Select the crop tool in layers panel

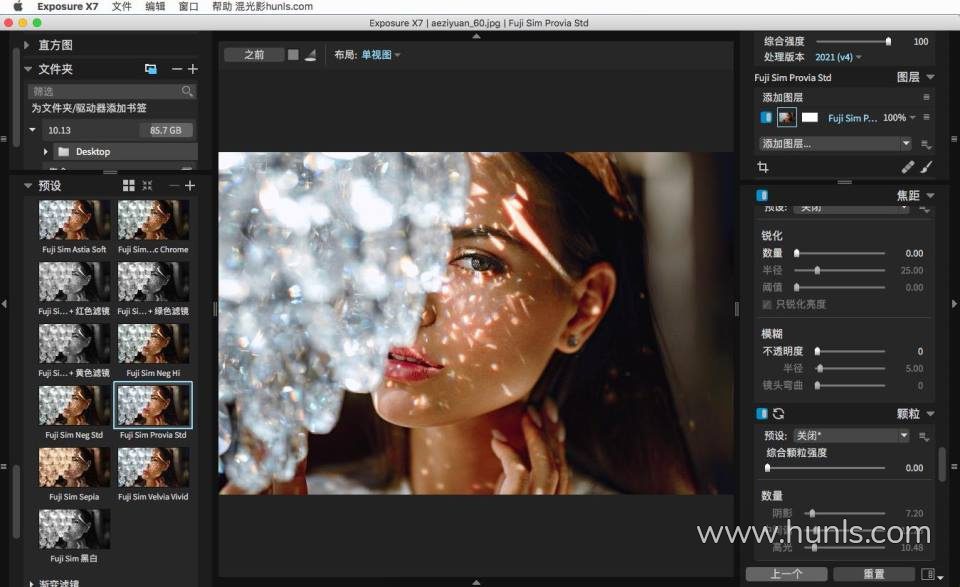coord(763,167)
